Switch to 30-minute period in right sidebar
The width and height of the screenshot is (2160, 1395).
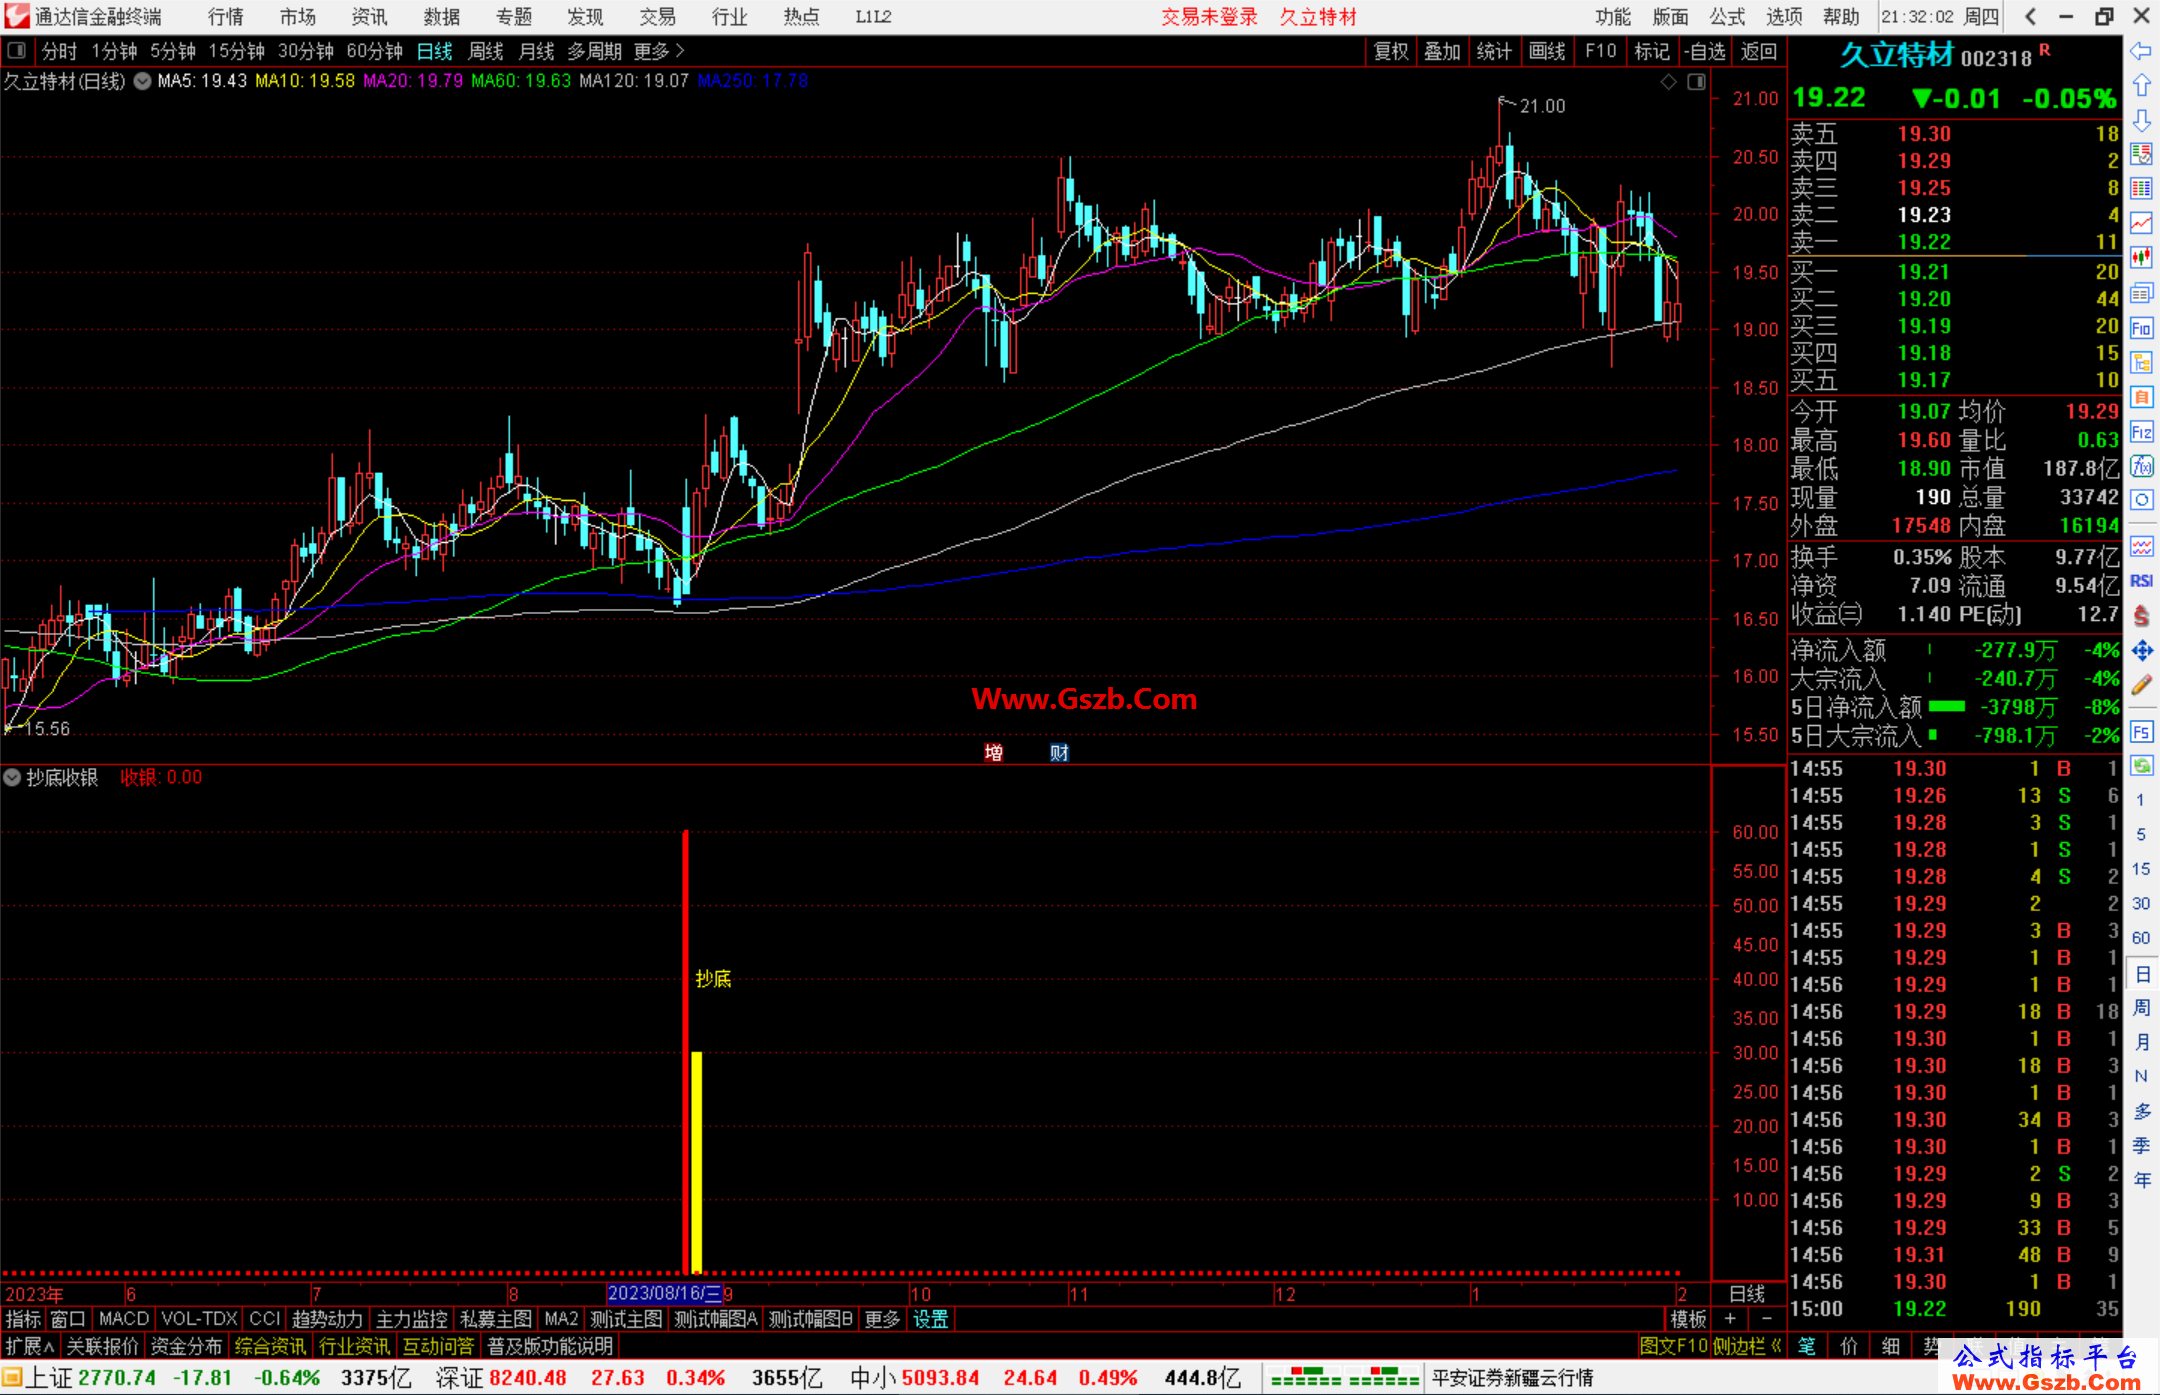click(2140, 903)
